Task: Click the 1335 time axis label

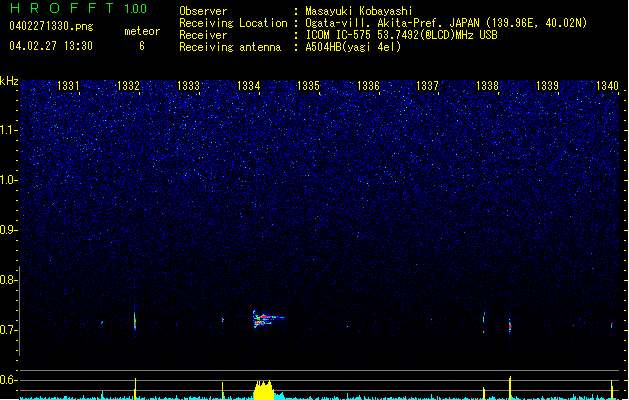Action: pyautogui.click(x=308, y=85)
